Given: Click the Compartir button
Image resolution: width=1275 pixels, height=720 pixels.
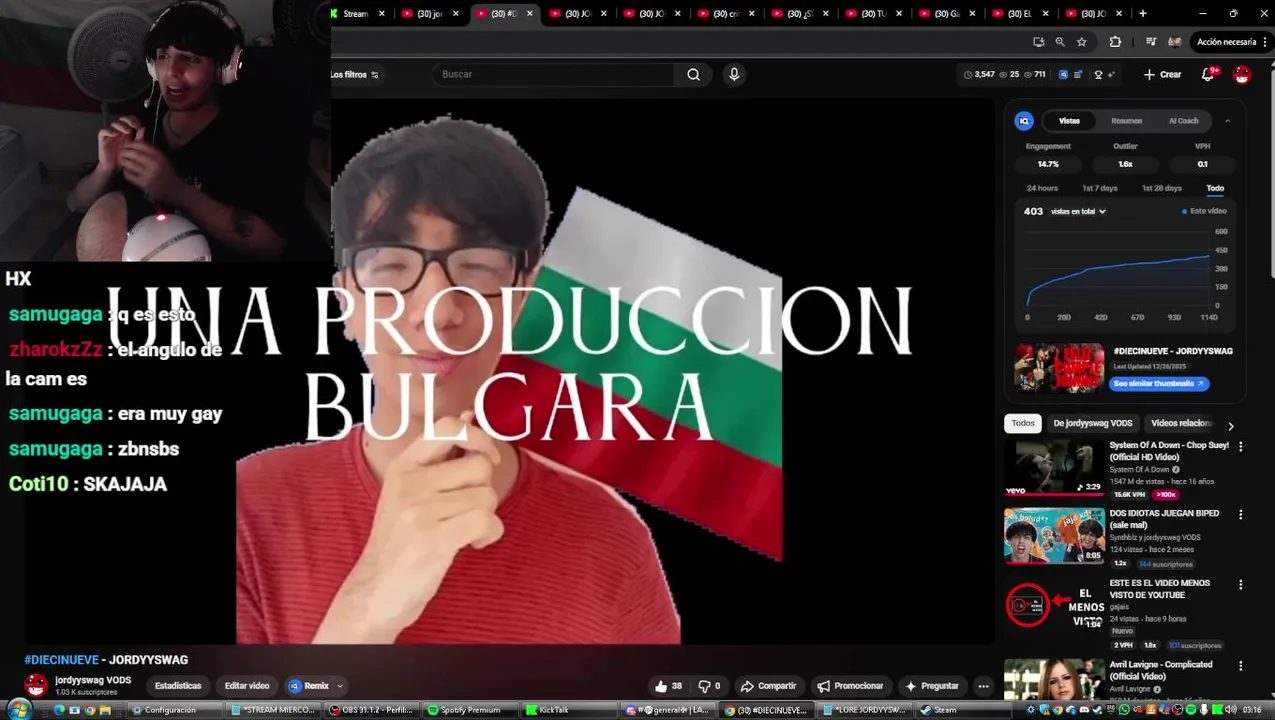Looking at the screenshot, I should [768, 686].
